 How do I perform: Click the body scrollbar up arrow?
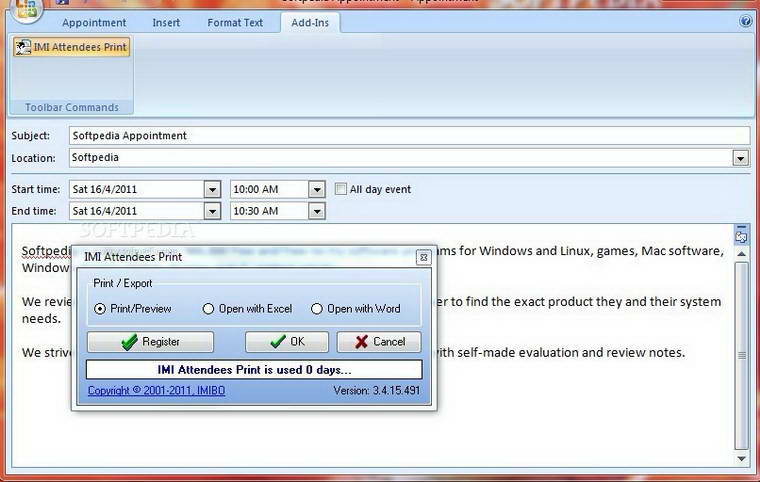742,254
